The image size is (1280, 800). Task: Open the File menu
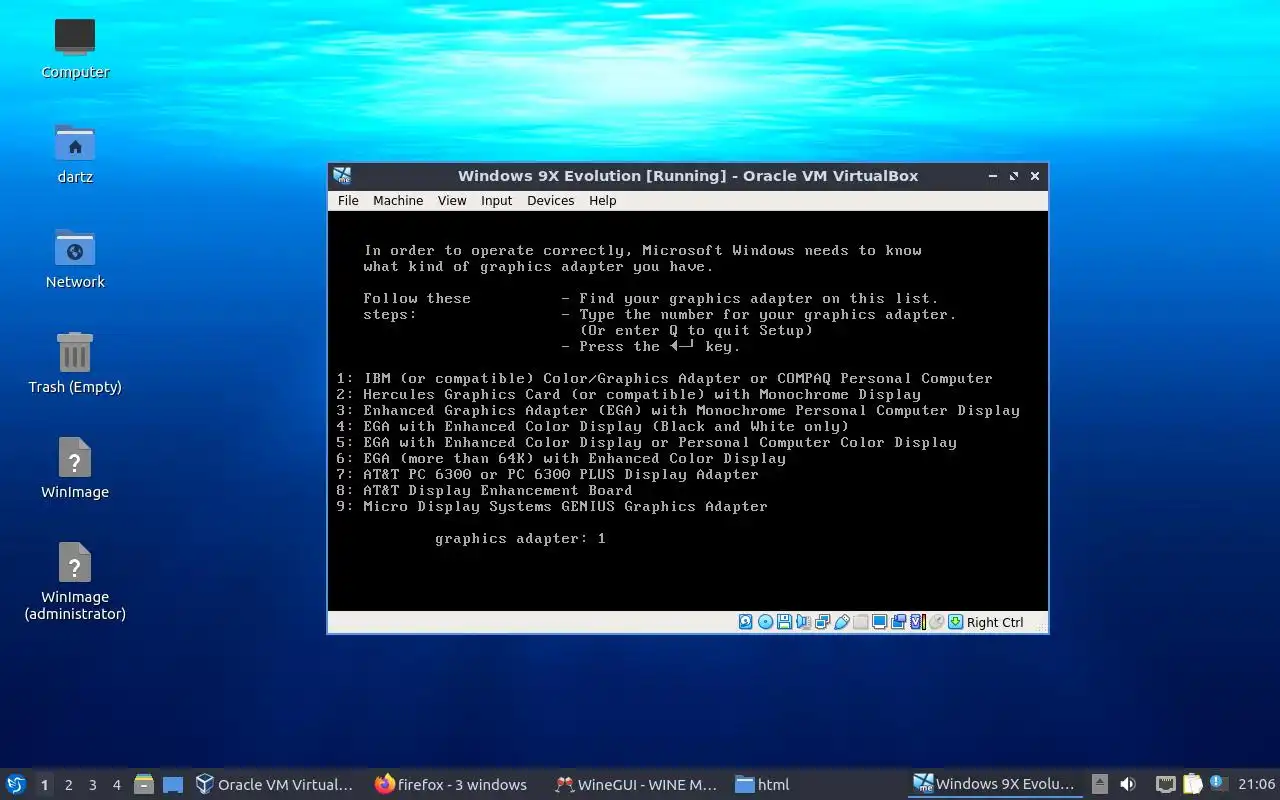[348, 200]
